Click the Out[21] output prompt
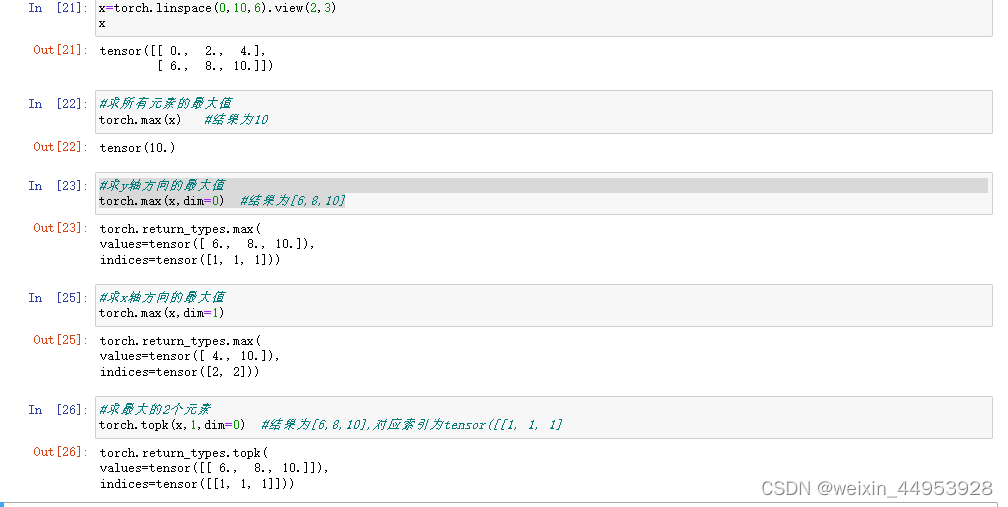This screenshot has height=507, width=1008. 60,49
